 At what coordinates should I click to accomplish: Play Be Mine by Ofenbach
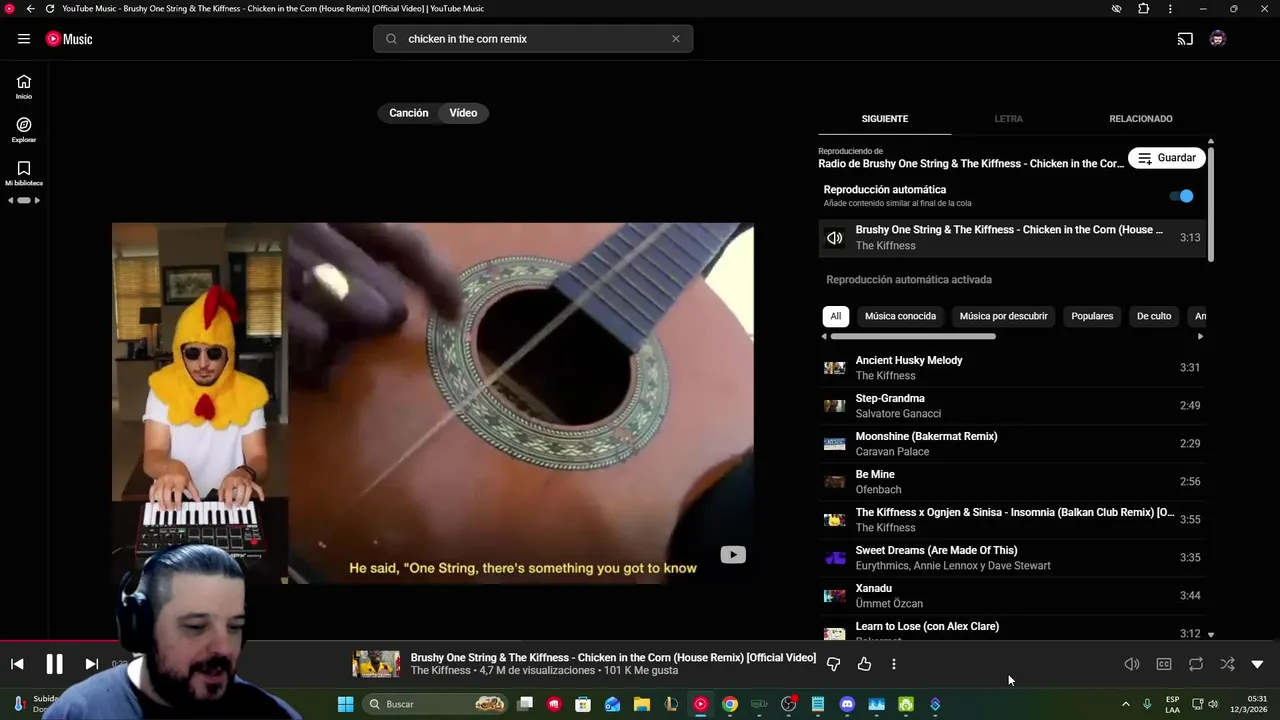click(x=1012, y=482)
